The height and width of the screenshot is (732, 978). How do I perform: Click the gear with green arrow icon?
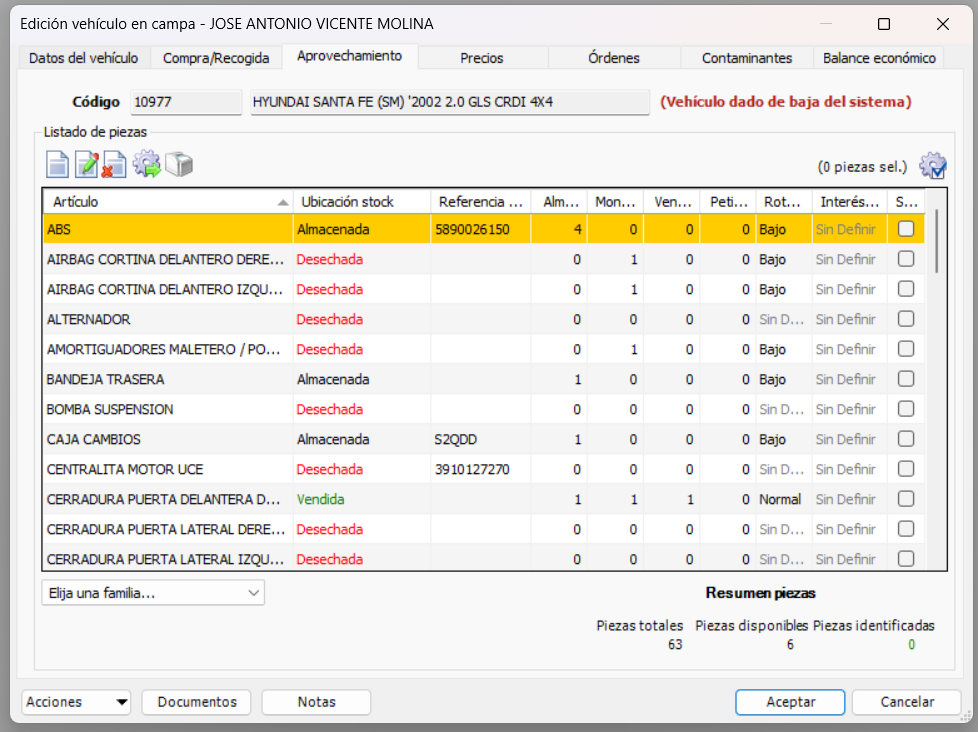pos(147,165)
